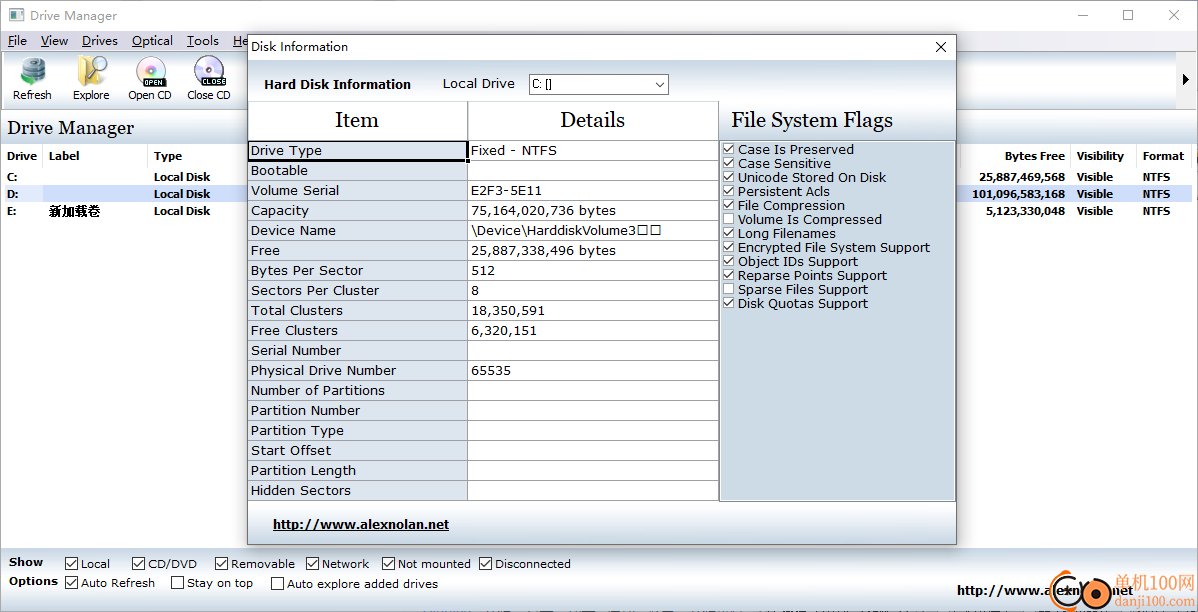The width and height of the screenshot is (1198, 612).
Task: Open the Drives menu
Action: 99,40
